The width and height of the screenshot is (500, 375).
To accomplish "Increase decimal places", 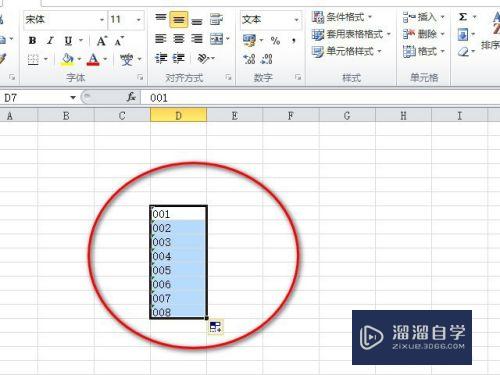I will 249,59.
